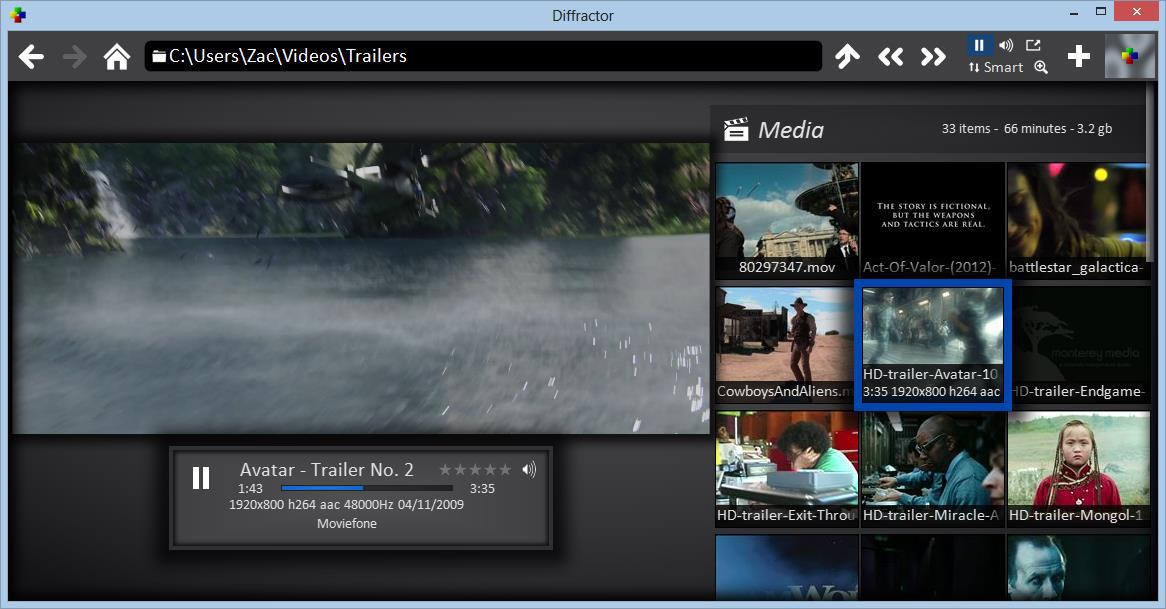Open the Home view
The image size is (1166, 609).
117,56
